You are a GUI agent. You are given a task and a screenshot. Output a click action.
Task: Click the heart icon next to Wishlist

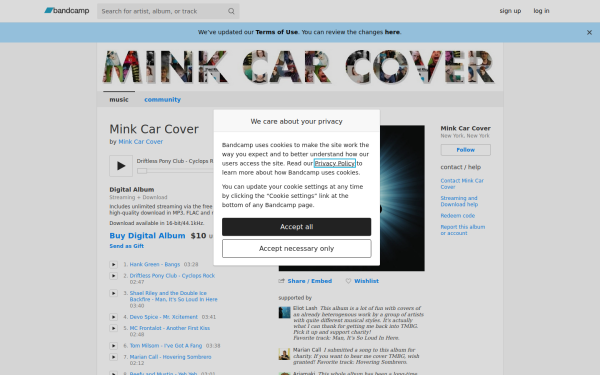click(348, 281)
